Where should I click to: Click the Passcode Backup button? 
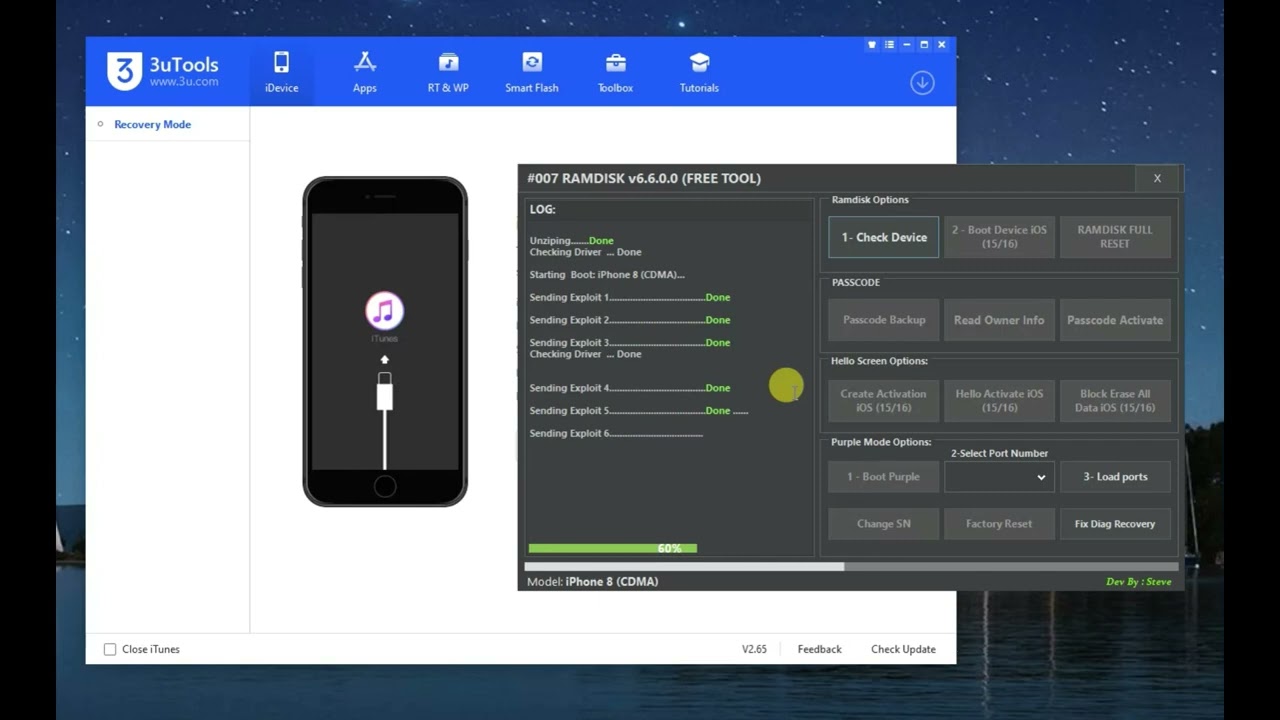pos(884,320)
